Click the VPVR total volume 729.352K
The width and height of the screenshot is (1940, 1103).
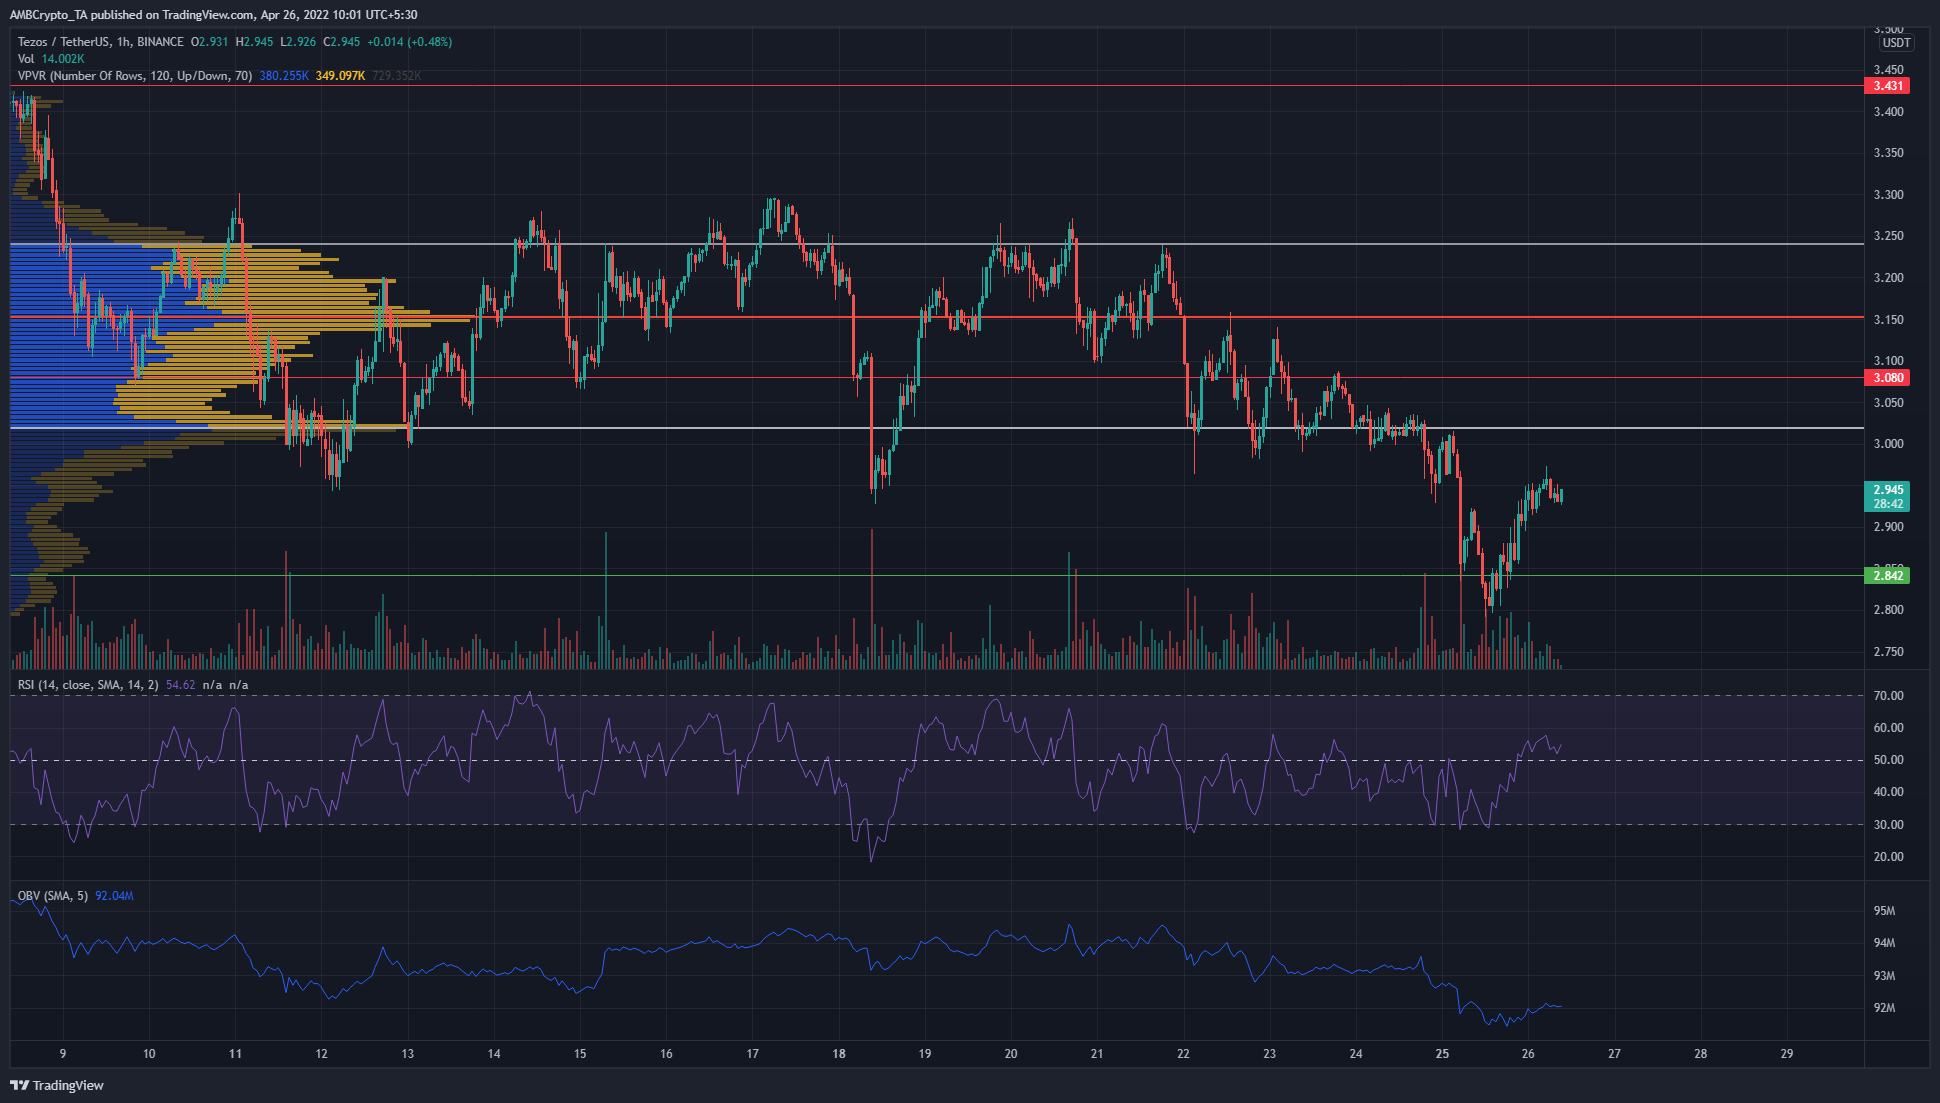pyautogui.click(x=397, y=76)
